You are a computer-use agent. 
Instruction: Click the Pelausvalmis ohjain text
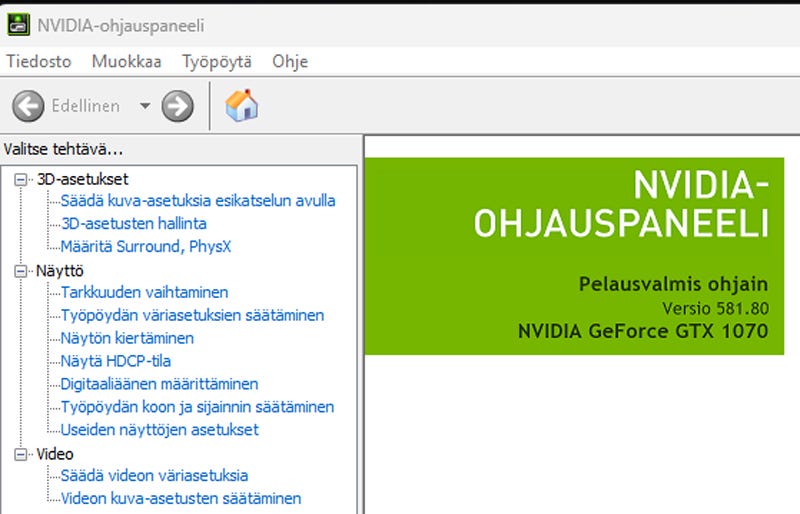pos(673,284)
